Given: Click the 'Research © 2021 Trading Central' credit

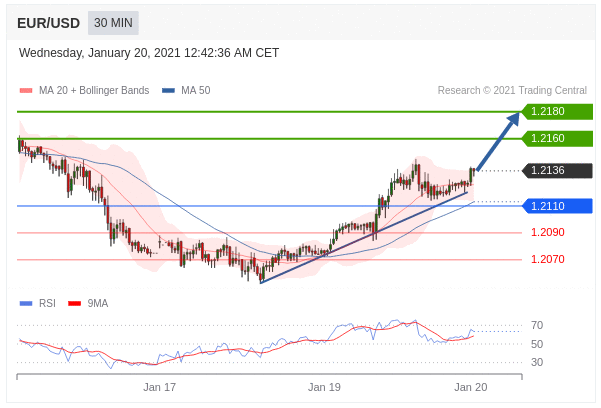Looking at the screenshot, I should tap(512, 90).
